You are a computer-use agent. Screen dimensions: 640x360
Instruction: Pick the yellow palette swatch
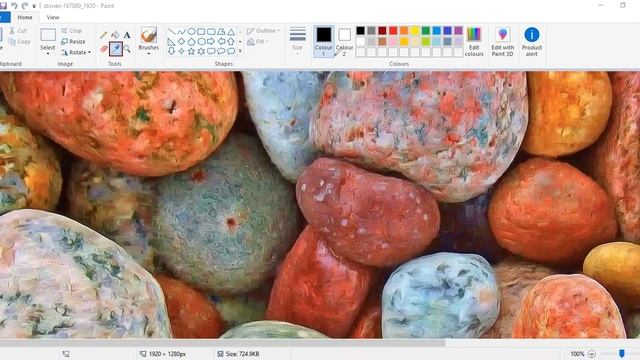[x=415, y=31]
